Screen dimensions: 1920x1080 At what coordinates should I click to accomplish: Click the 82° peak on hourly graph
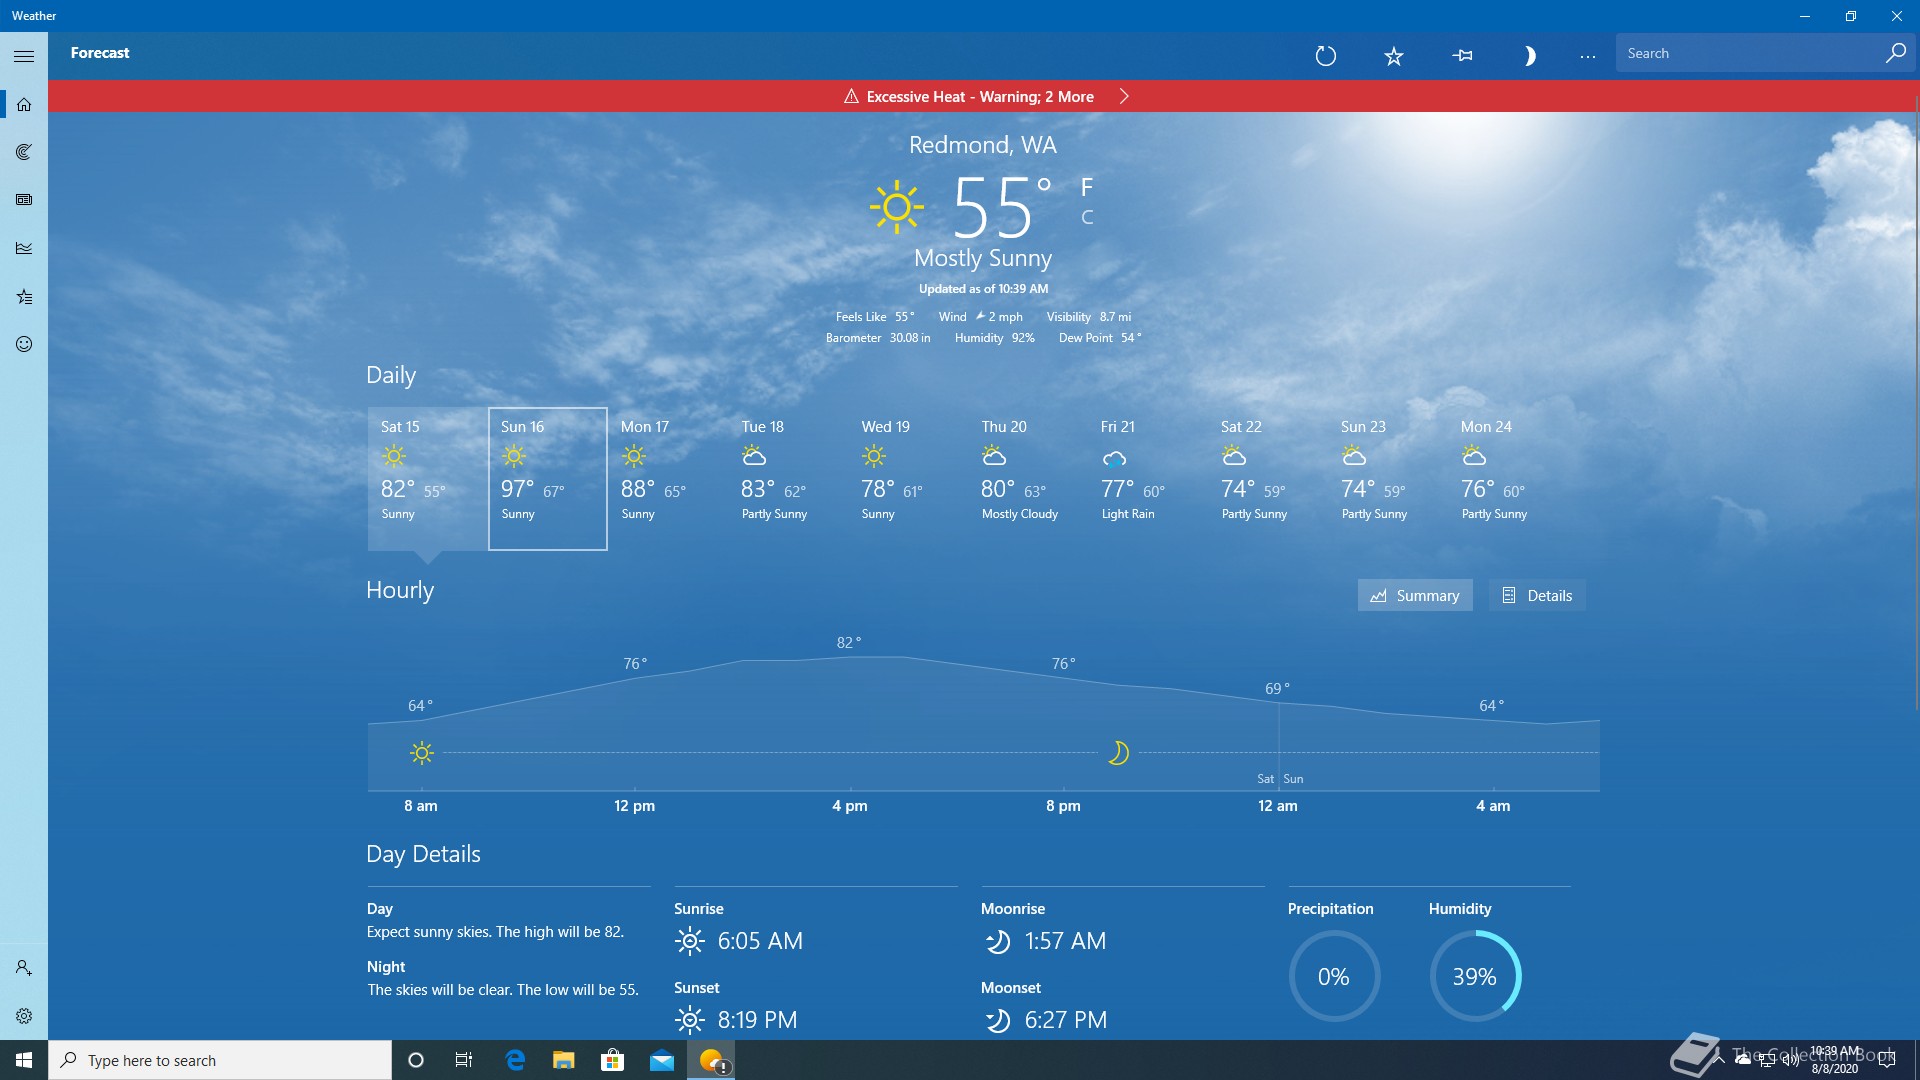click(849, 643)
